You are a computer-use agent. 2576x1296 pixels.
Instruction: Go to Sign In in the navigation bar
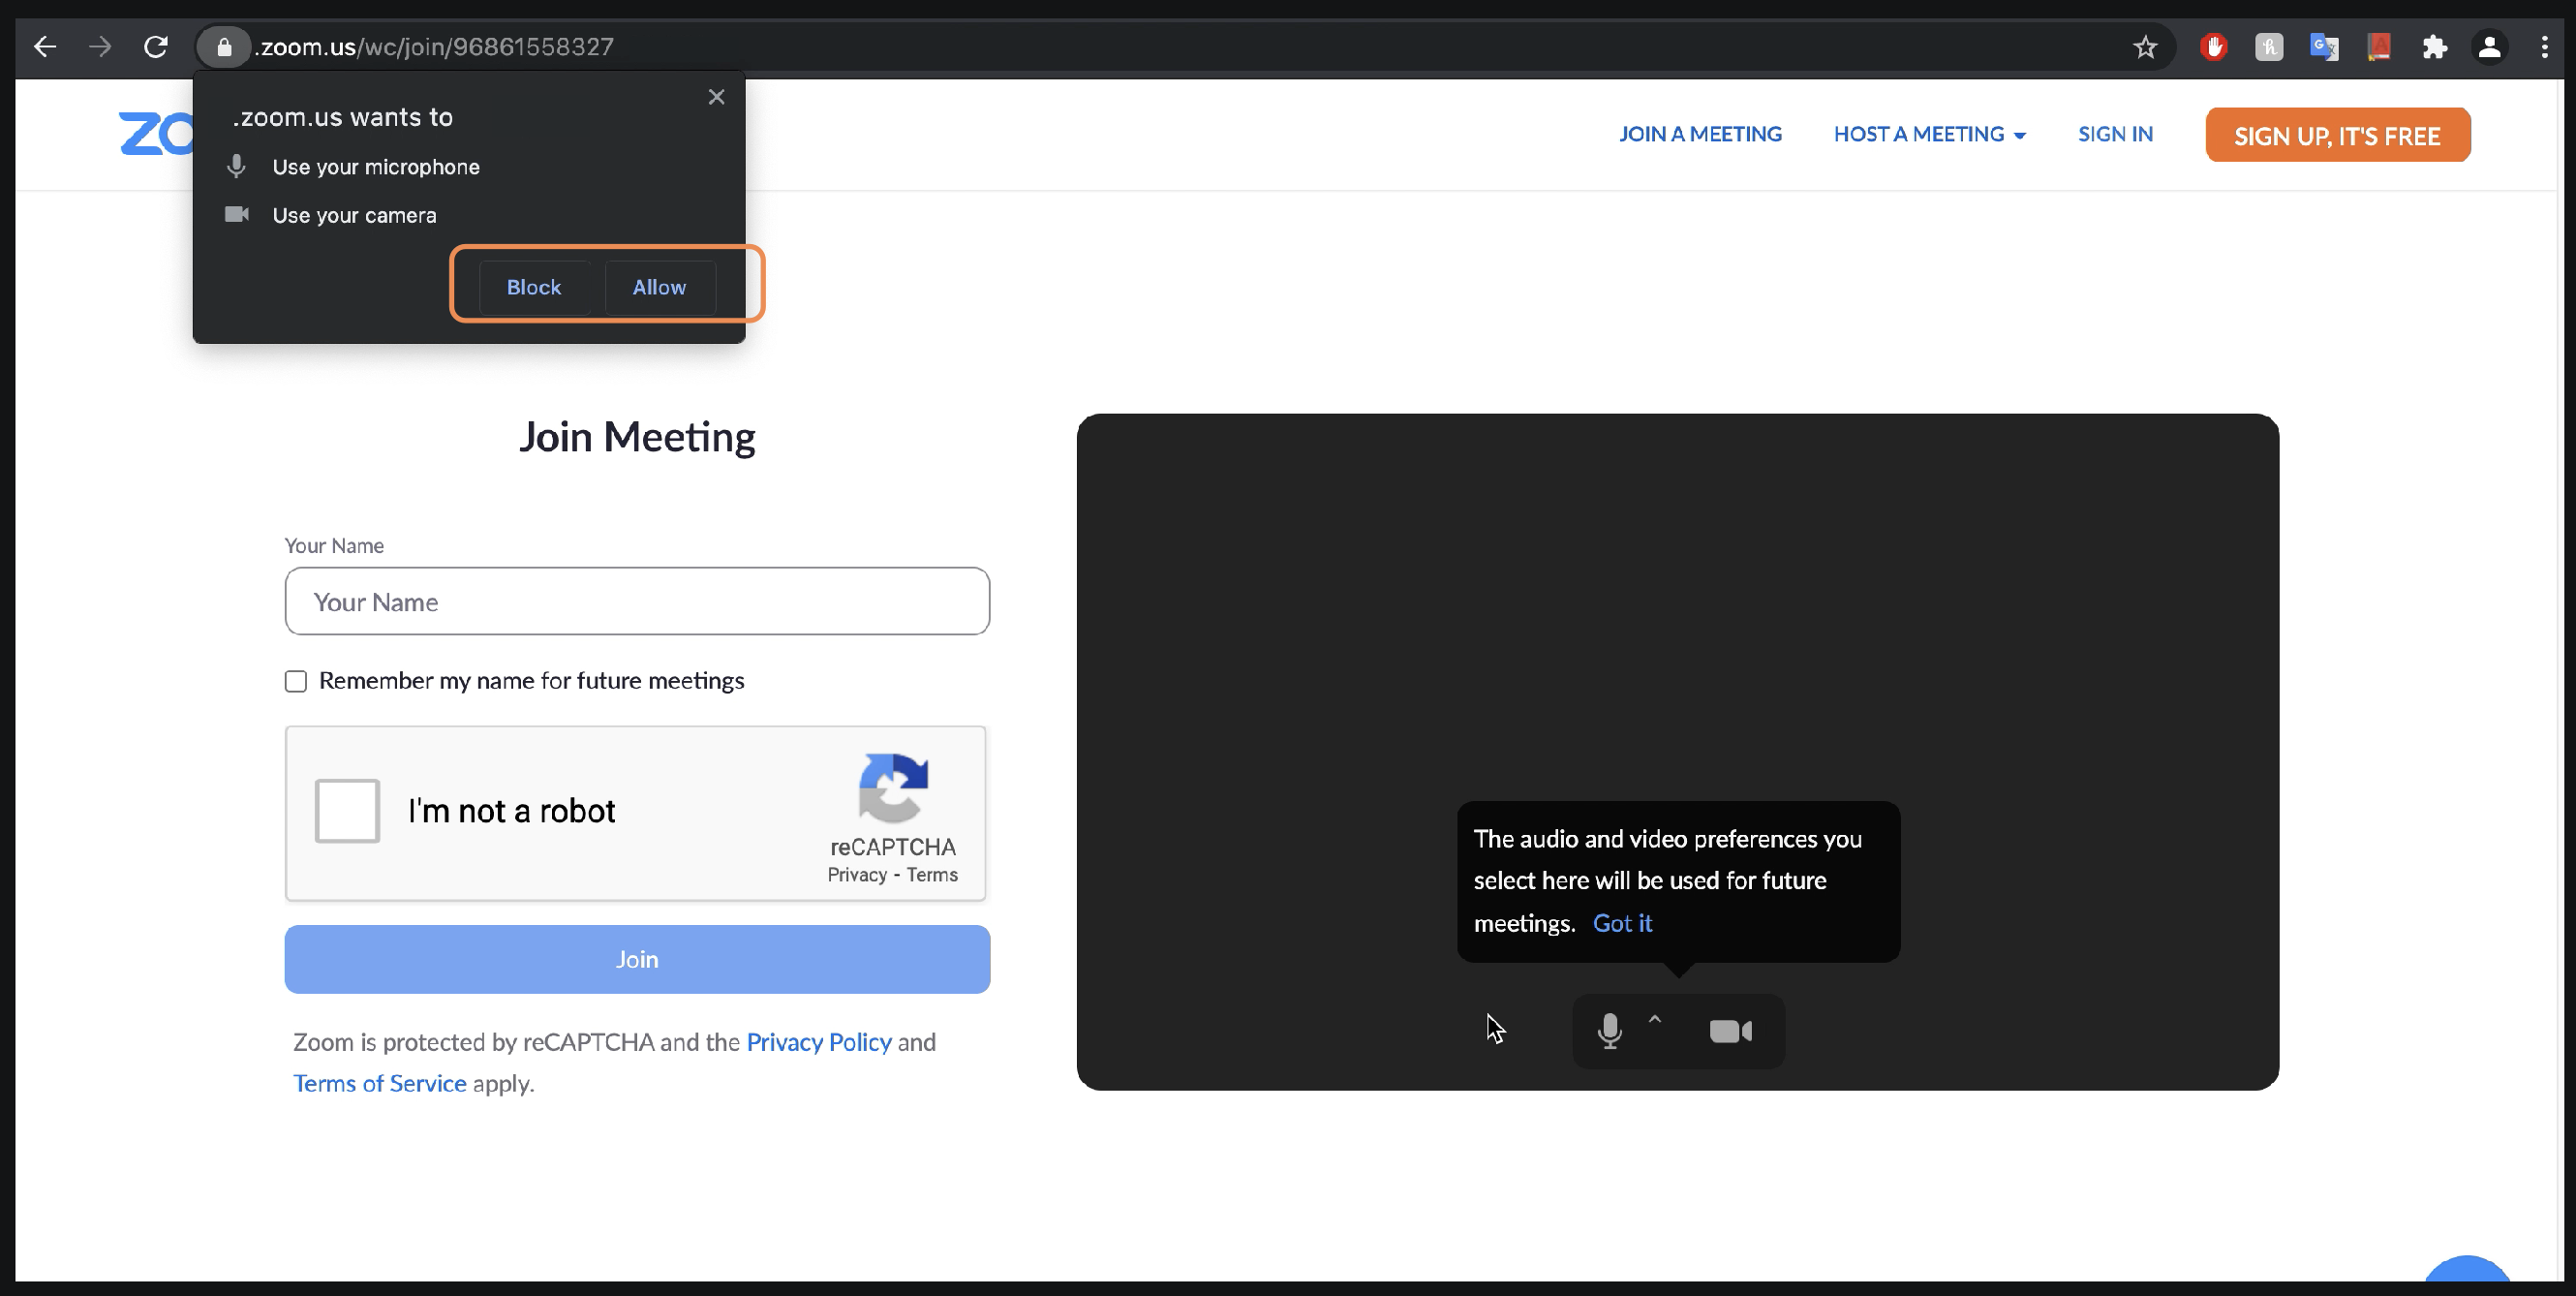(x=2115, y=134)
